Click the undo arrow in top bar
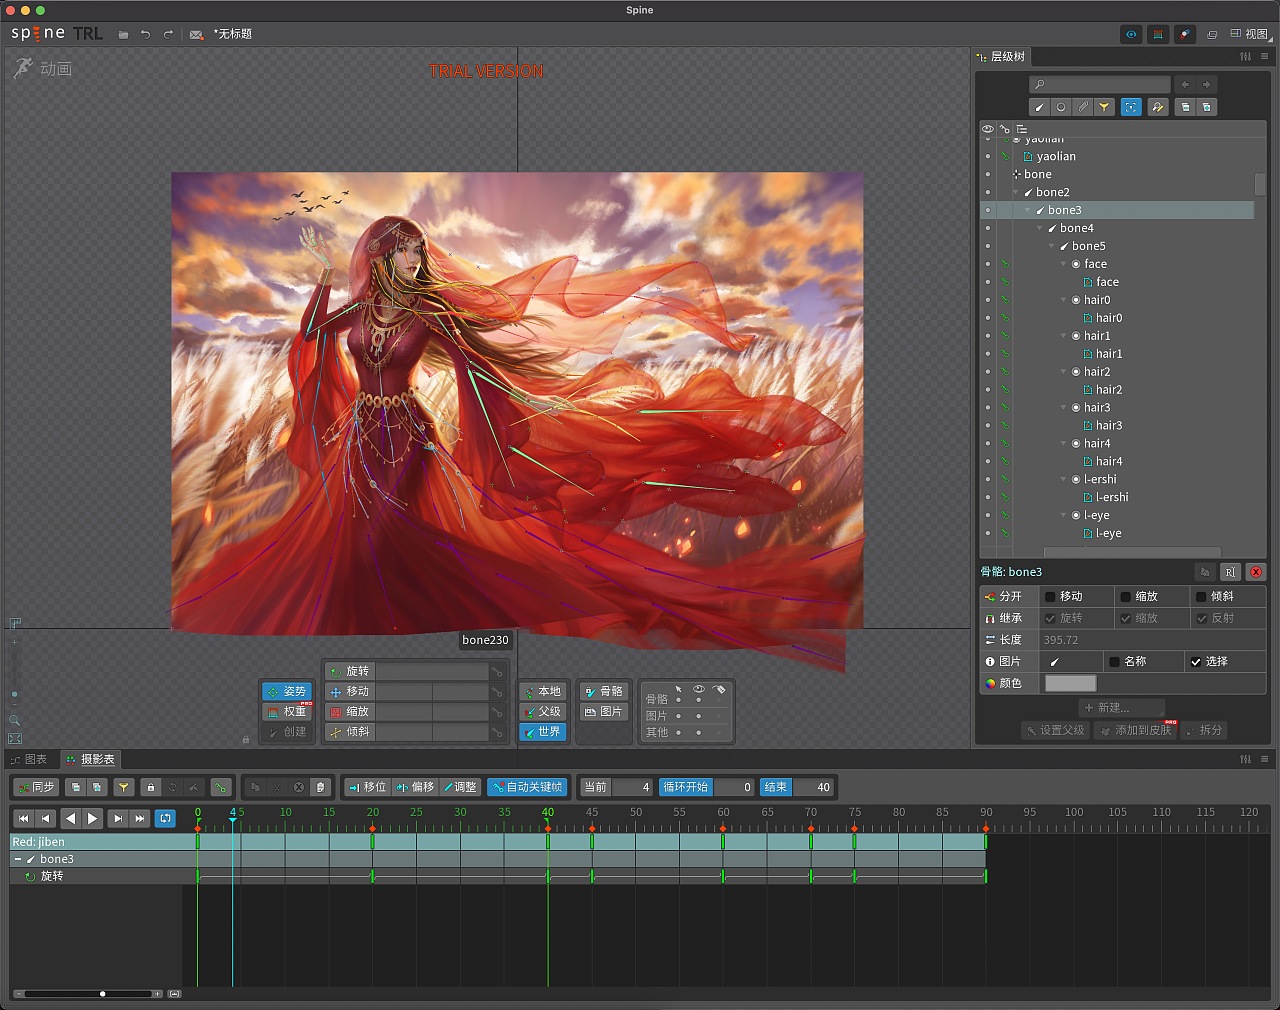The height and width of the screenshot is (1010, 1280). point(146,34)
